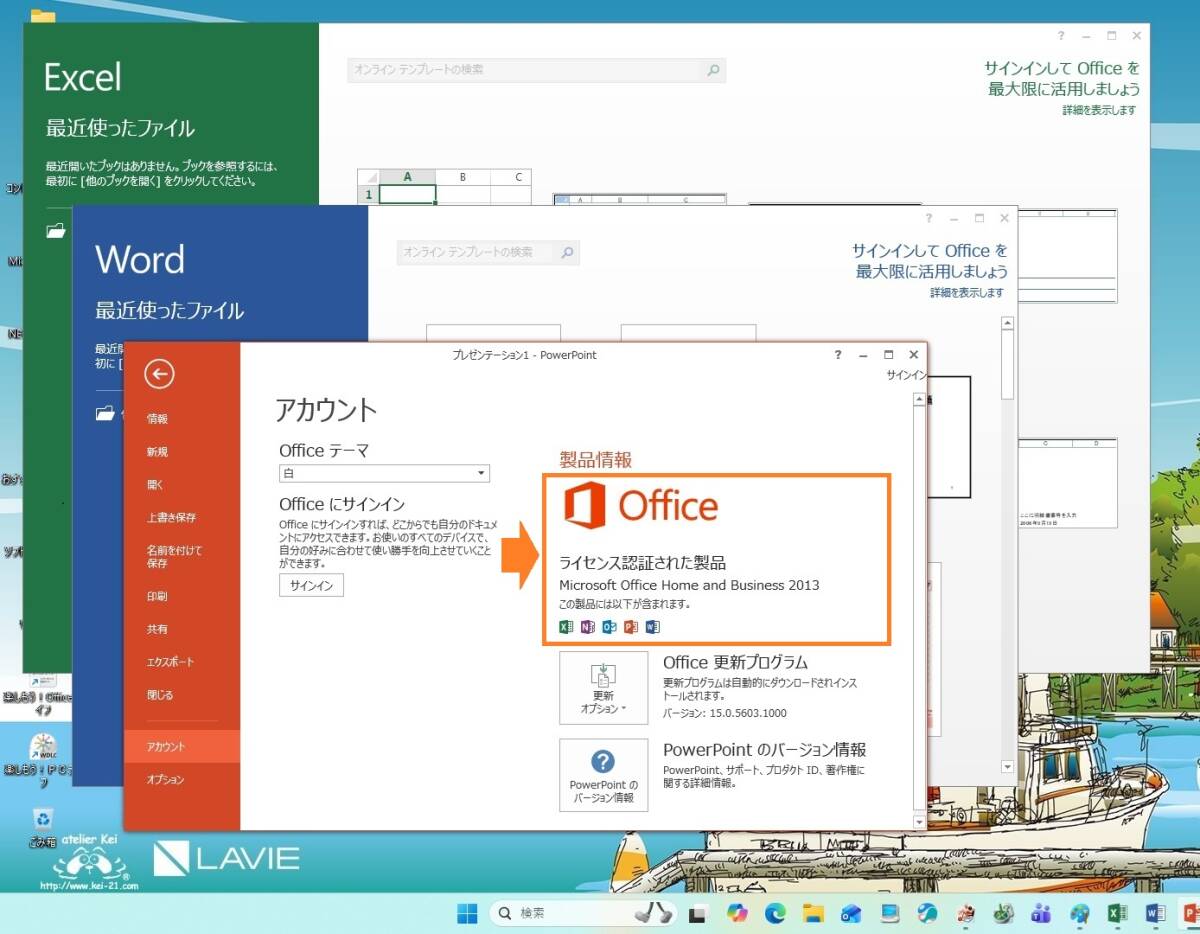
Task: Select the blank workbook thumbnail in Excel
Action: pos(444,186)
